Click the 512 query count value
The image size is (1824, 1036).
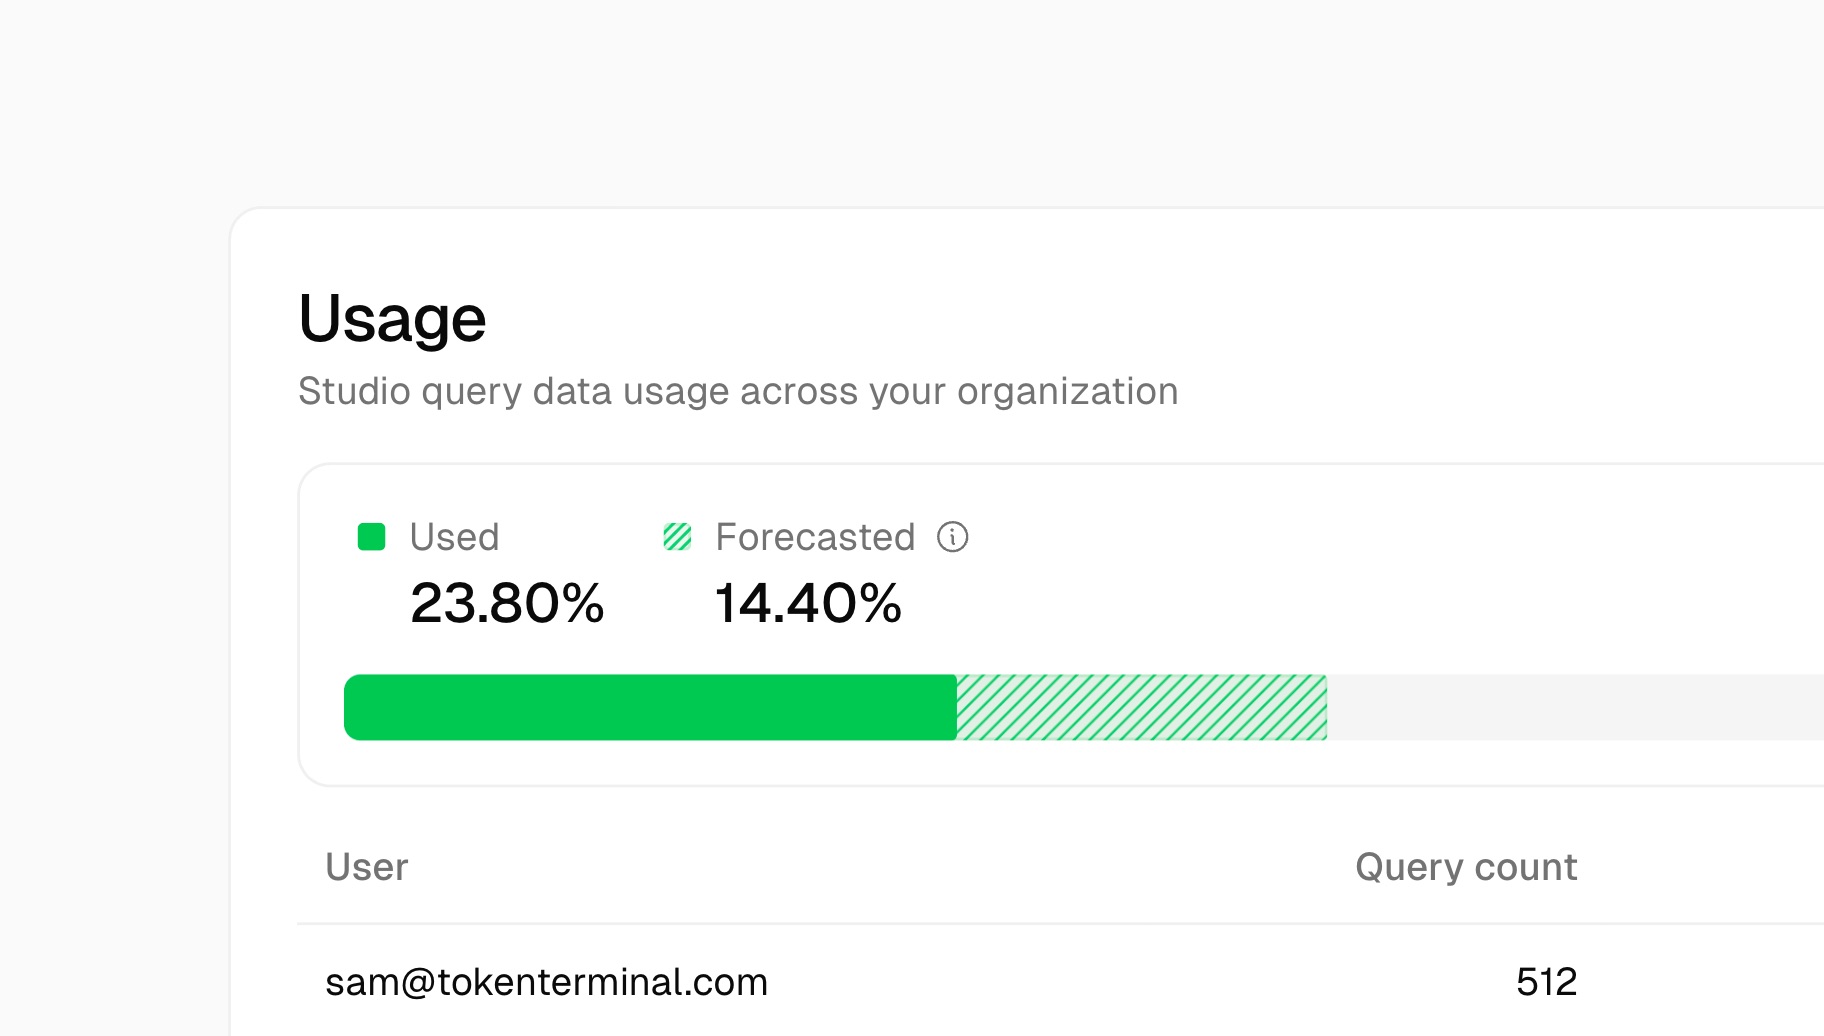tap(1546, 982)
